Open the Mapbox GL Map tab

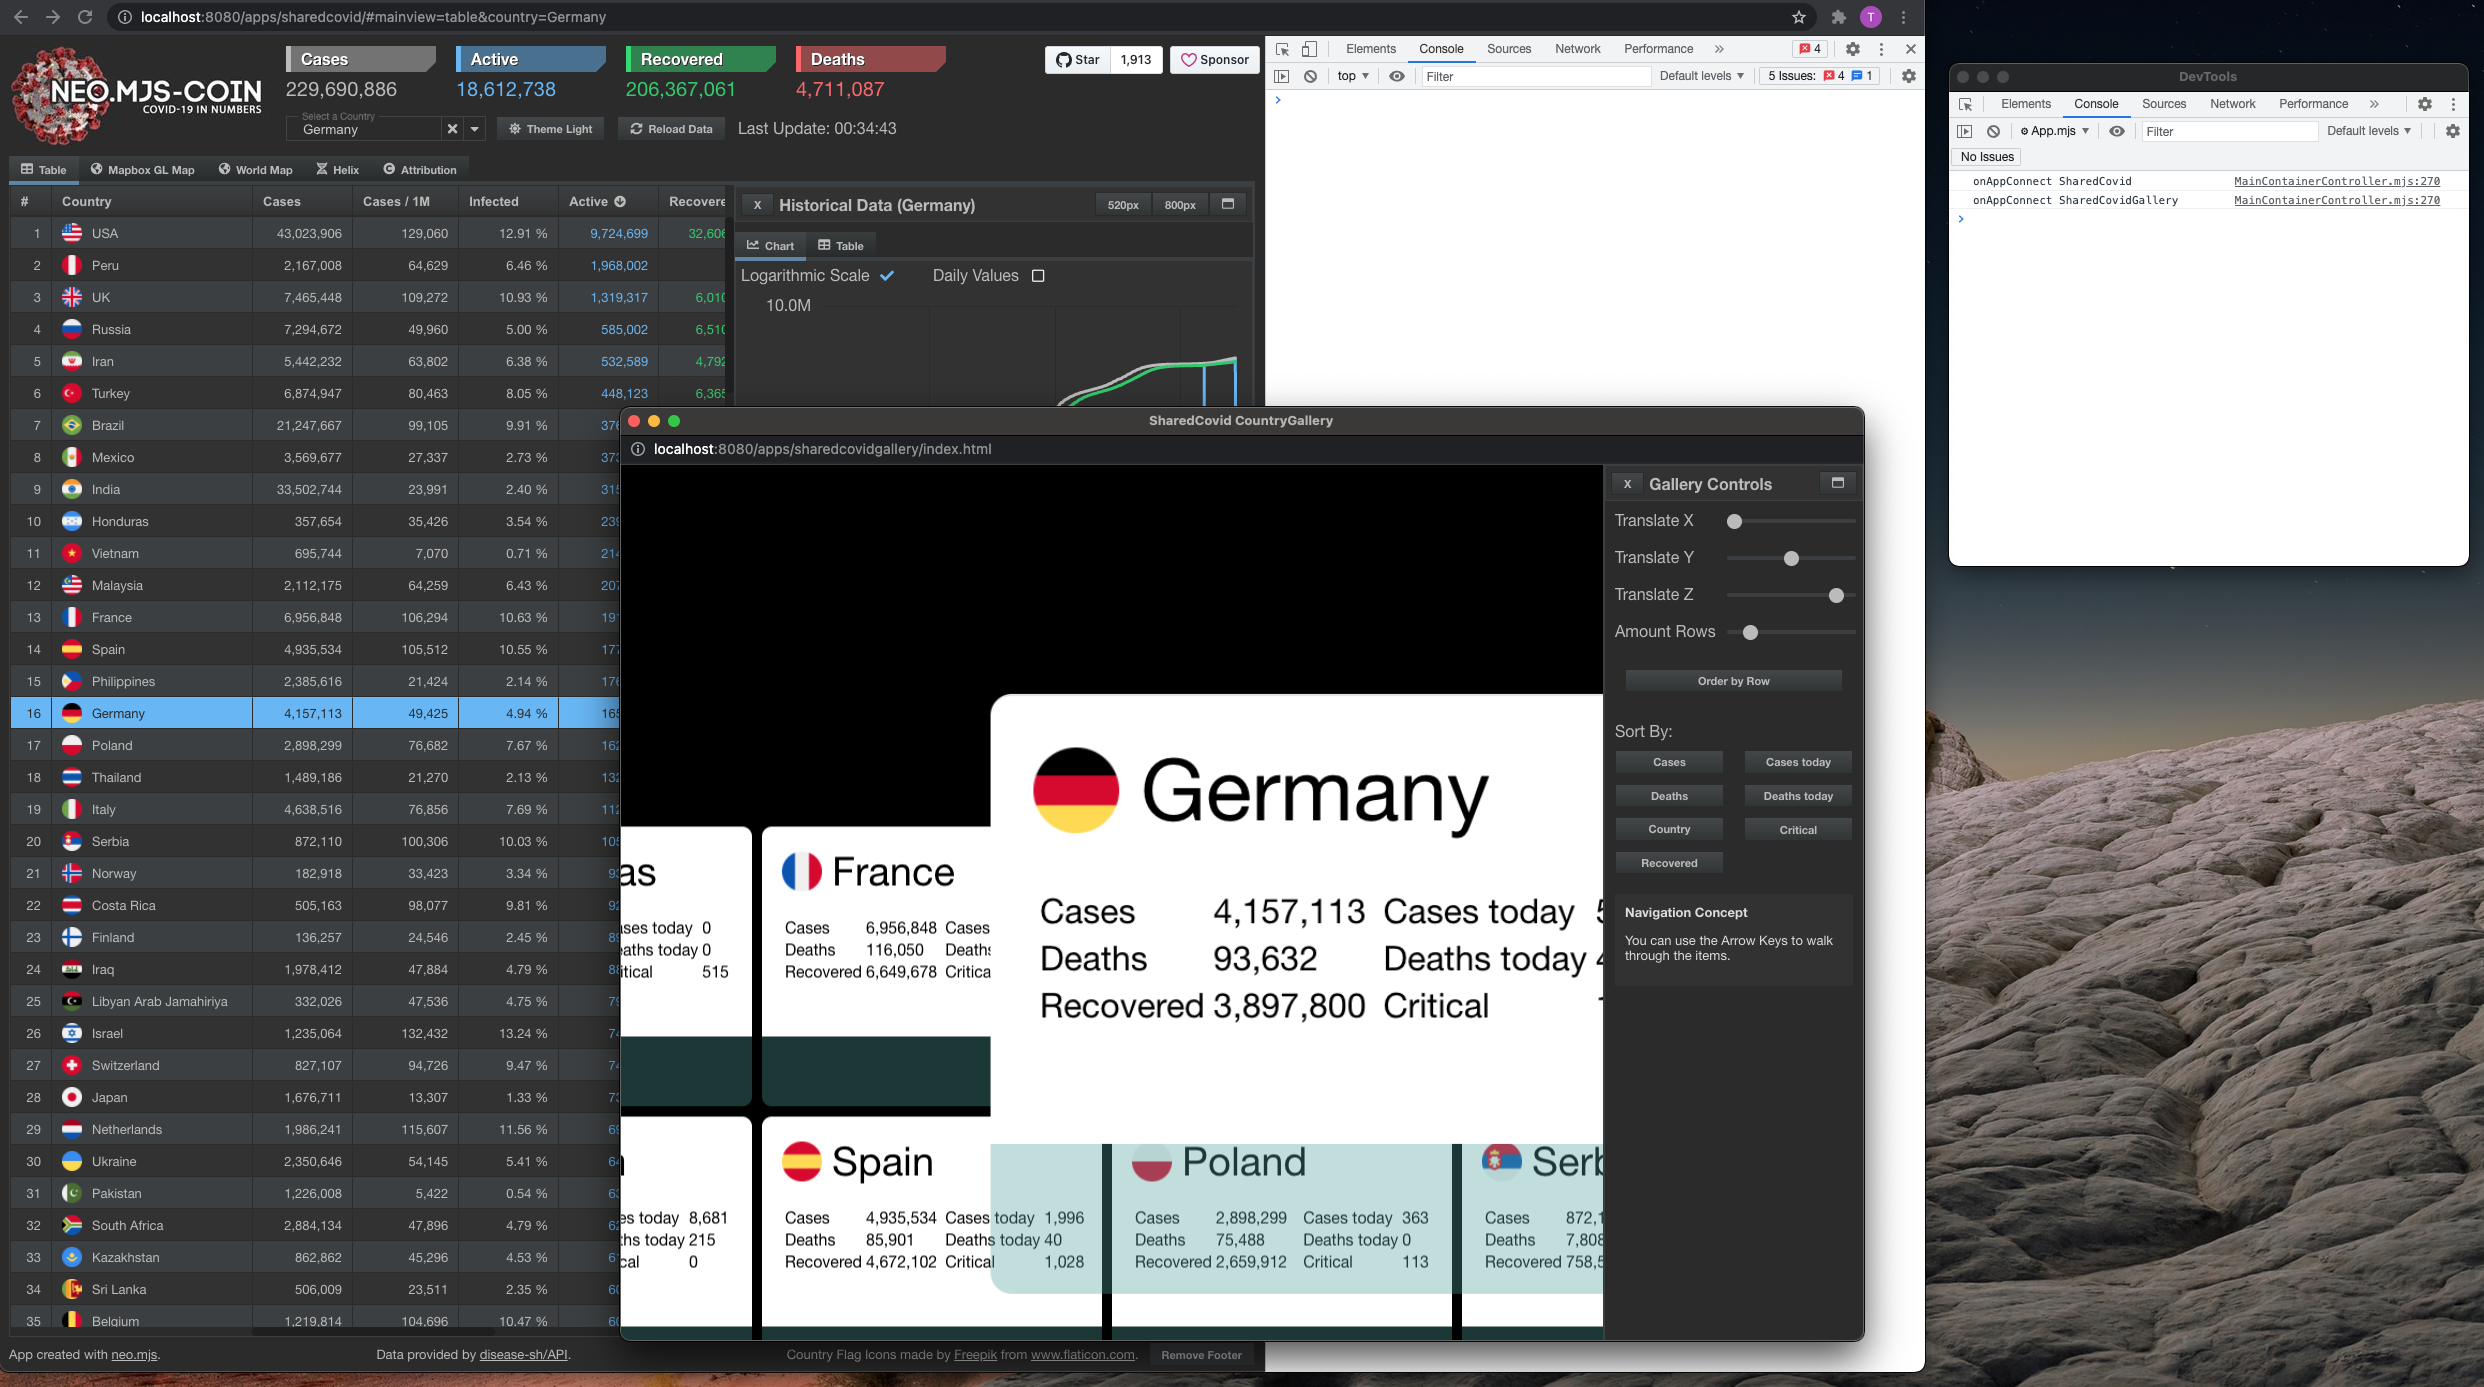point(143,169)
